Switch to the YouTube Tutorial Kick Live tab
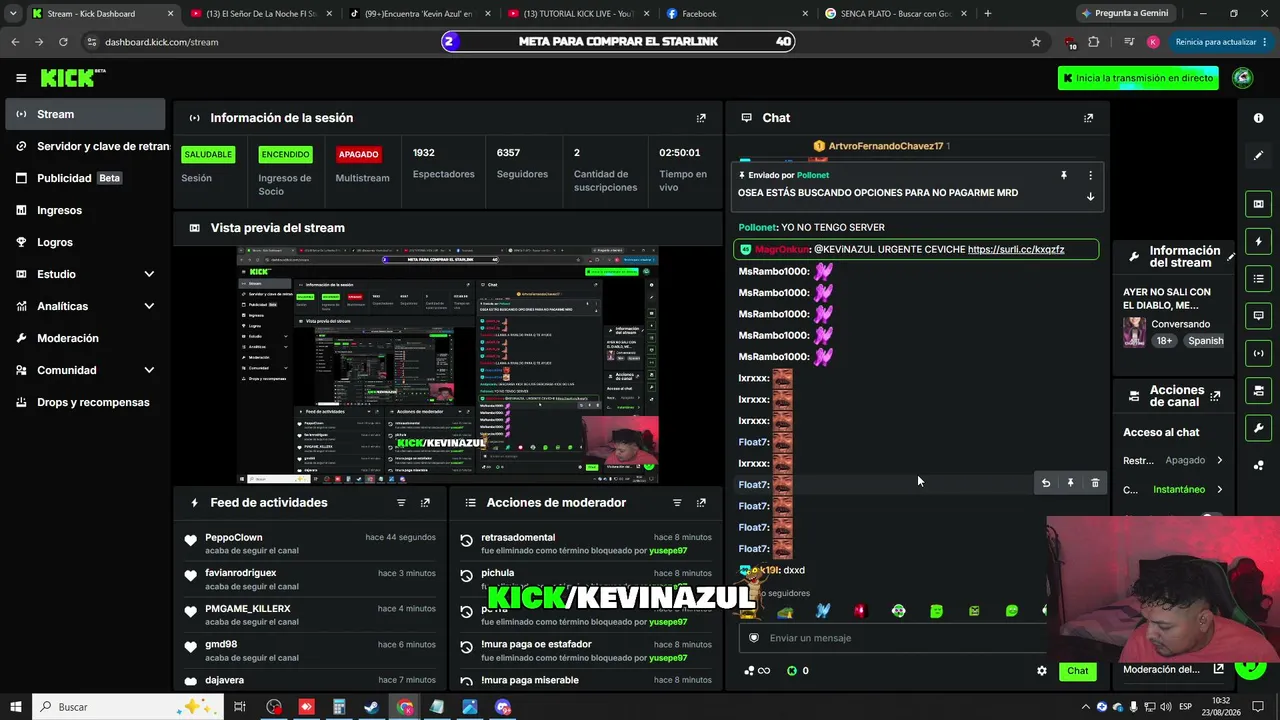This screenshot has height=720, width=1280. [x=578, y=14]
